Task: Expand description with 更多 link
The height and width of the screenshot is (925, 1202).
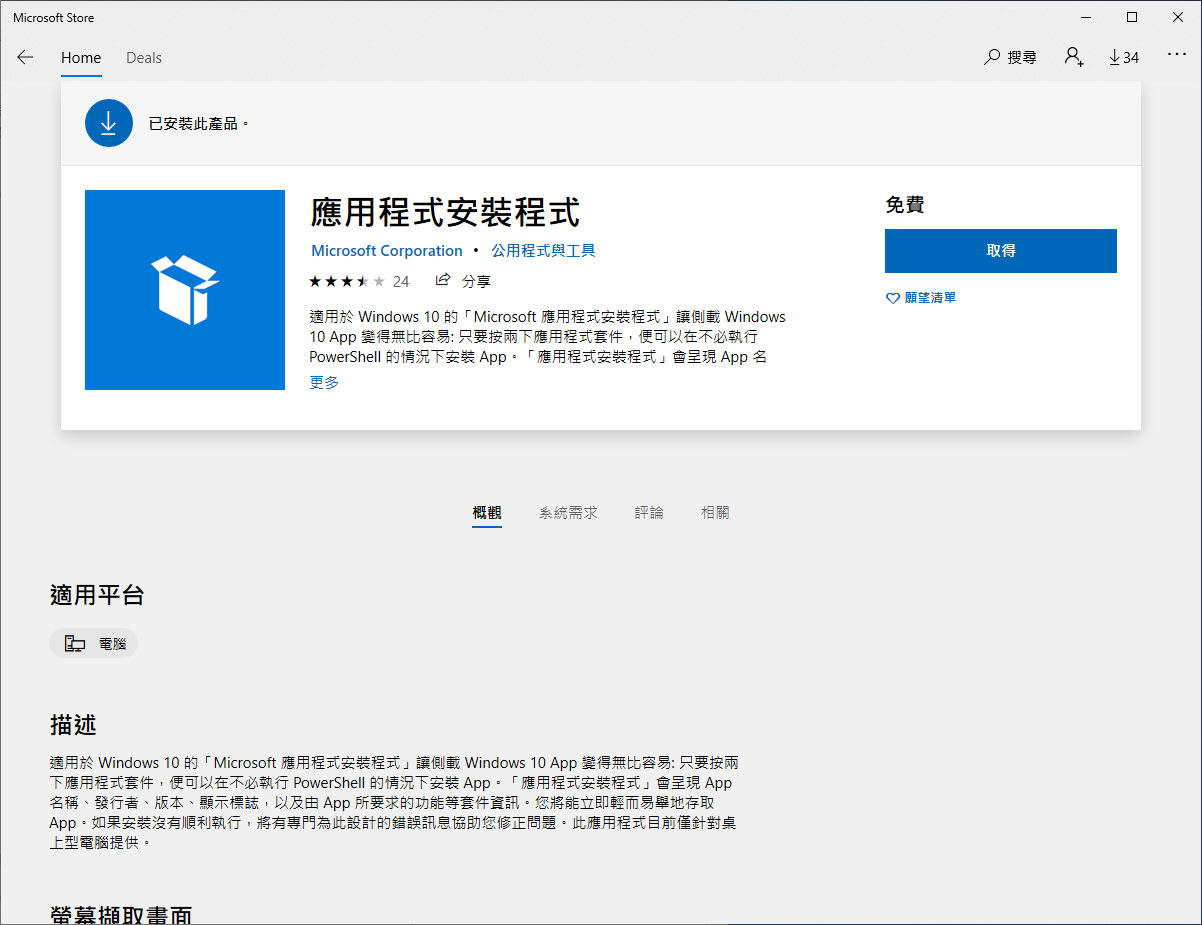Action: (x=324, y=382)
